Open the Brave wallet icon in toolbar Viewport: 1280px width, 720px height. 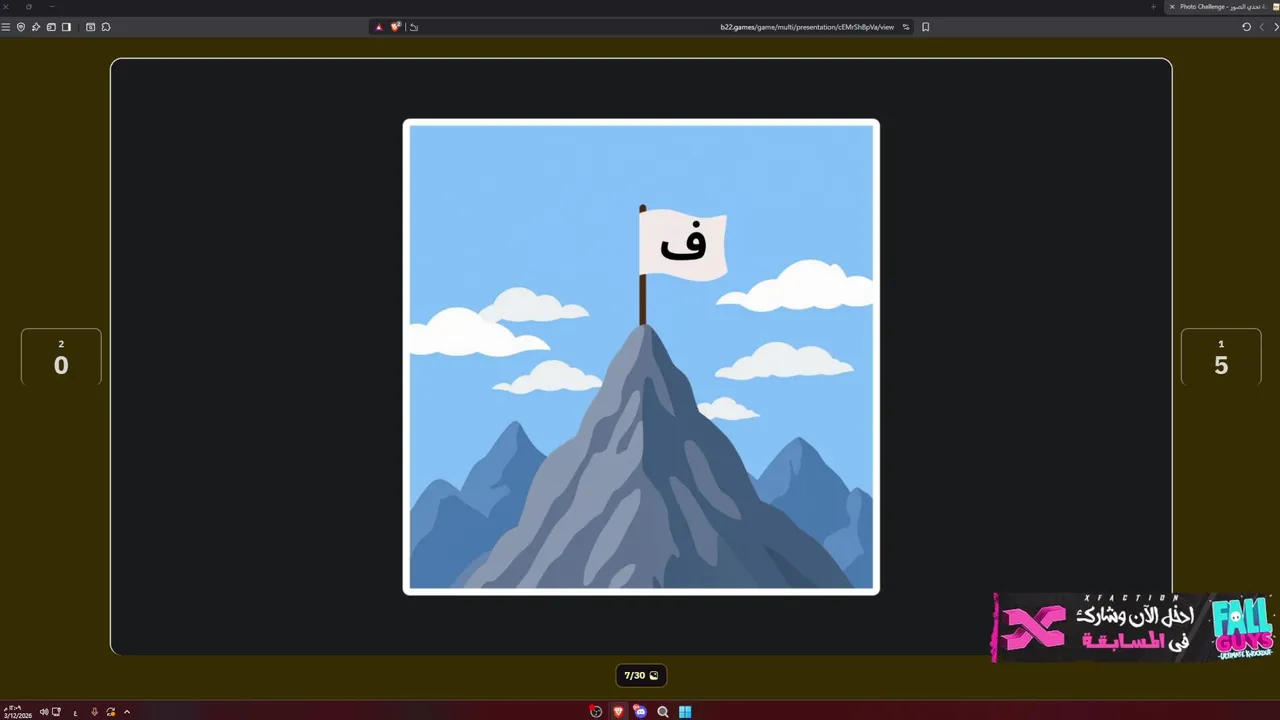[51, 27]
